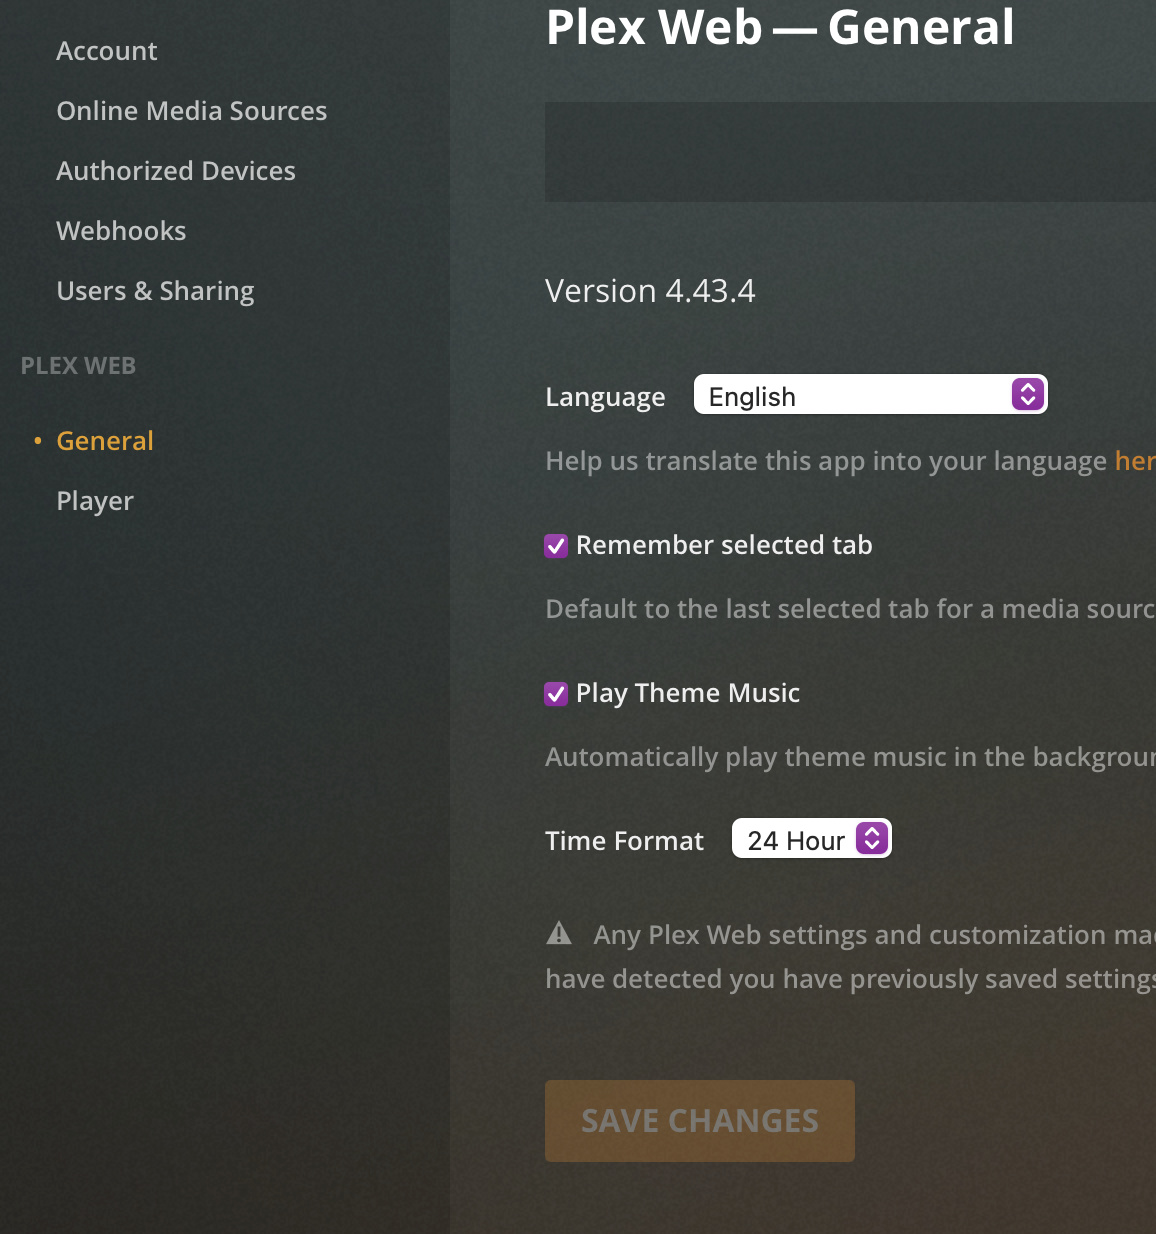Click the 'Default to the last selected tab' description

[x=850, y=609]
